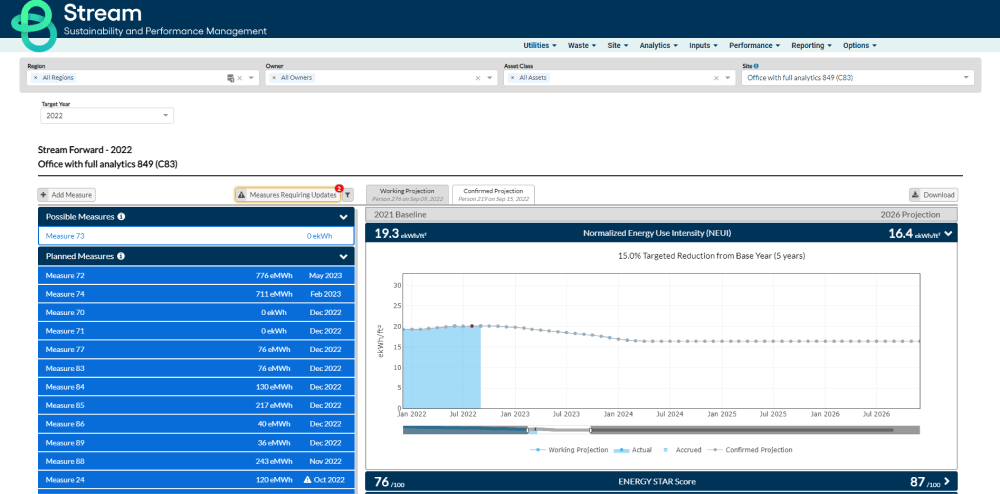Select the Measure 86 row

(x=196, y=424)
